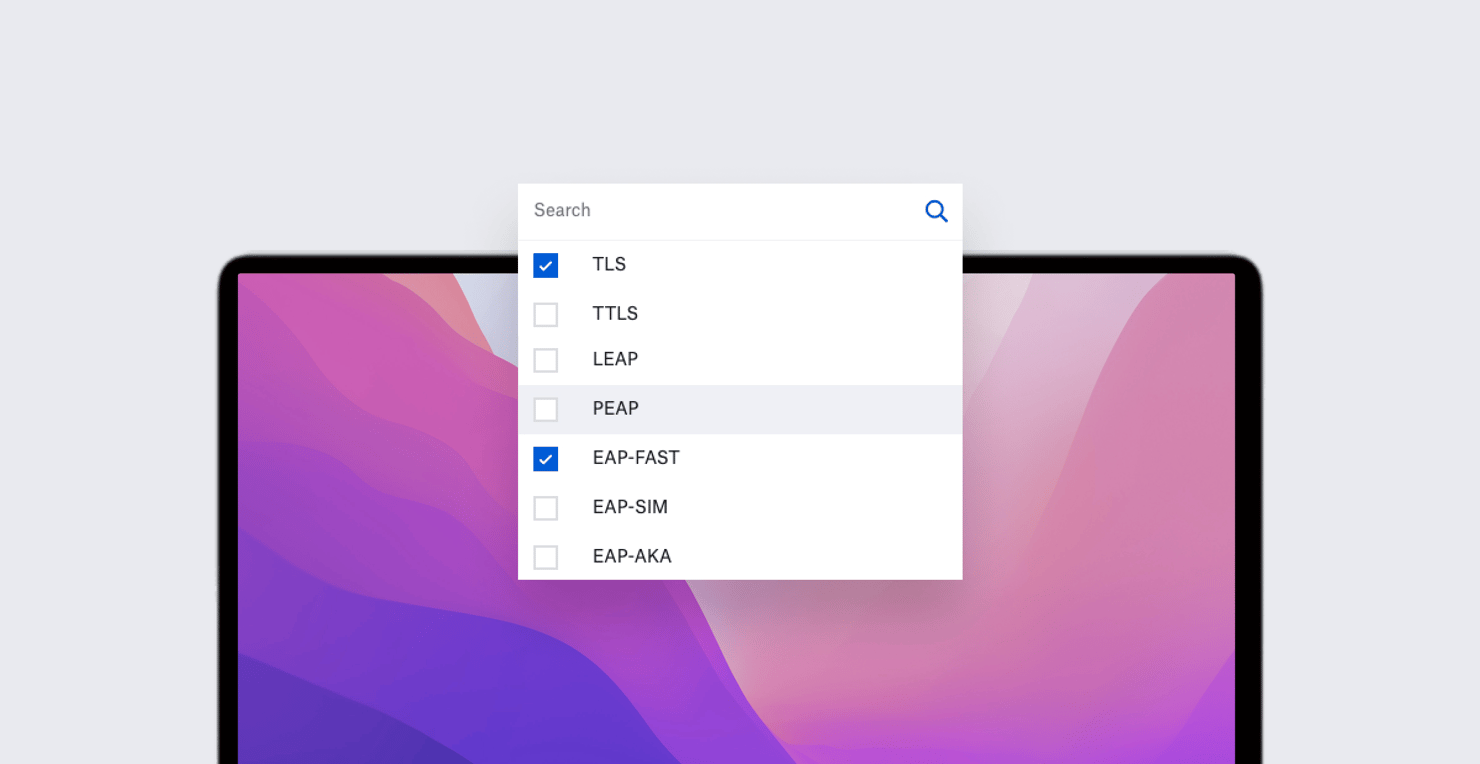This screenshot has height=764, width=1480.
Task: Select the EAP-AKA checkbox
Action: (x=545, y=557)
